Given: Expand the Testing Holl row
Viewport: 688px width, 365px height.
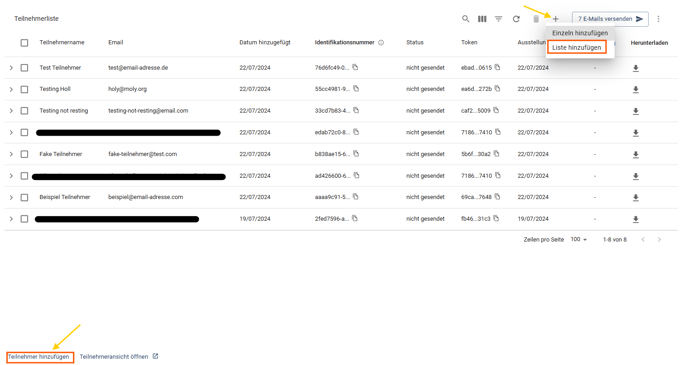Looking at the screenshot, I should point(11,89).
